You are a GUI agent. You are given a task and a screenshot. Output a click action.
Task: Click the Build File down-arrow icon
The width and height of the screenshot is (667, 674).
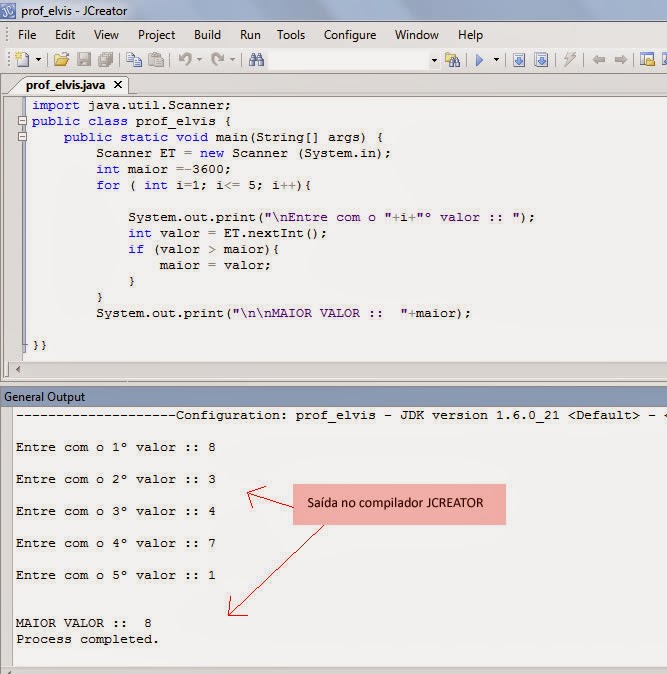coord(519,60)
